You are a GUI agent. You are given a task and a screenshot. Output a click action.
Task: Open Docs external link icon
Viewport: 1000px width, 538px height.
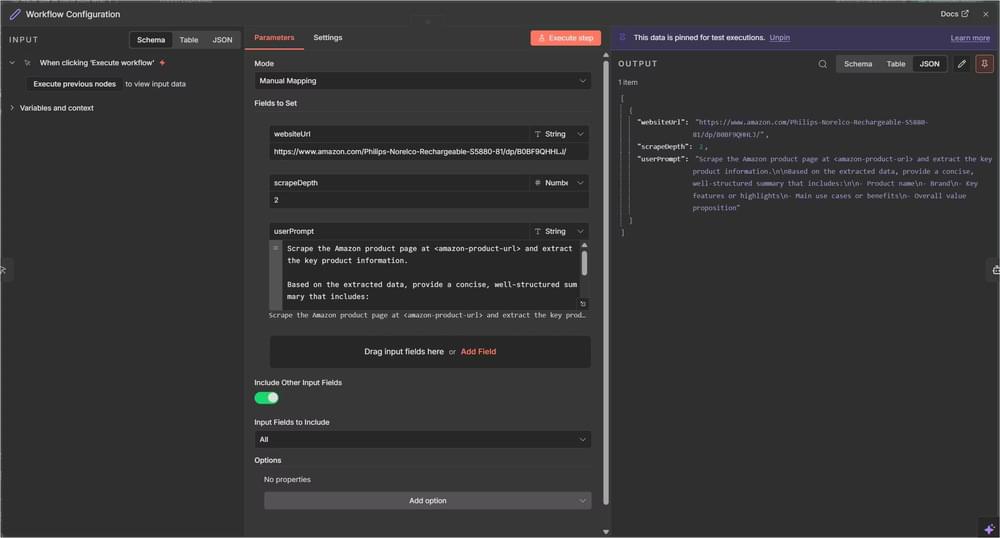coord(965,14)
